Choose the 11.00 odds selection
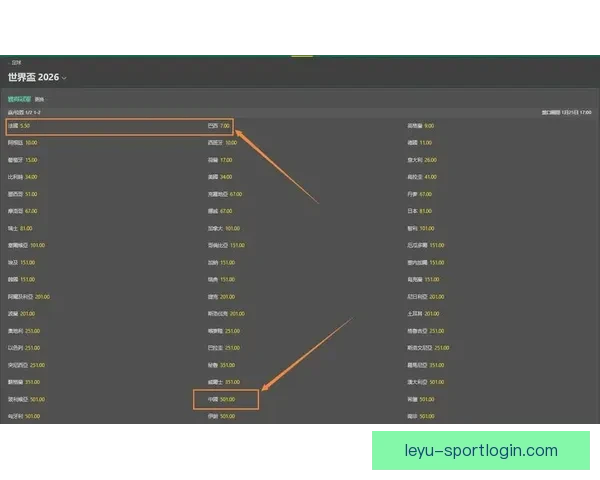This screenshot has width=600, height=480. click(x=426, y=143)
